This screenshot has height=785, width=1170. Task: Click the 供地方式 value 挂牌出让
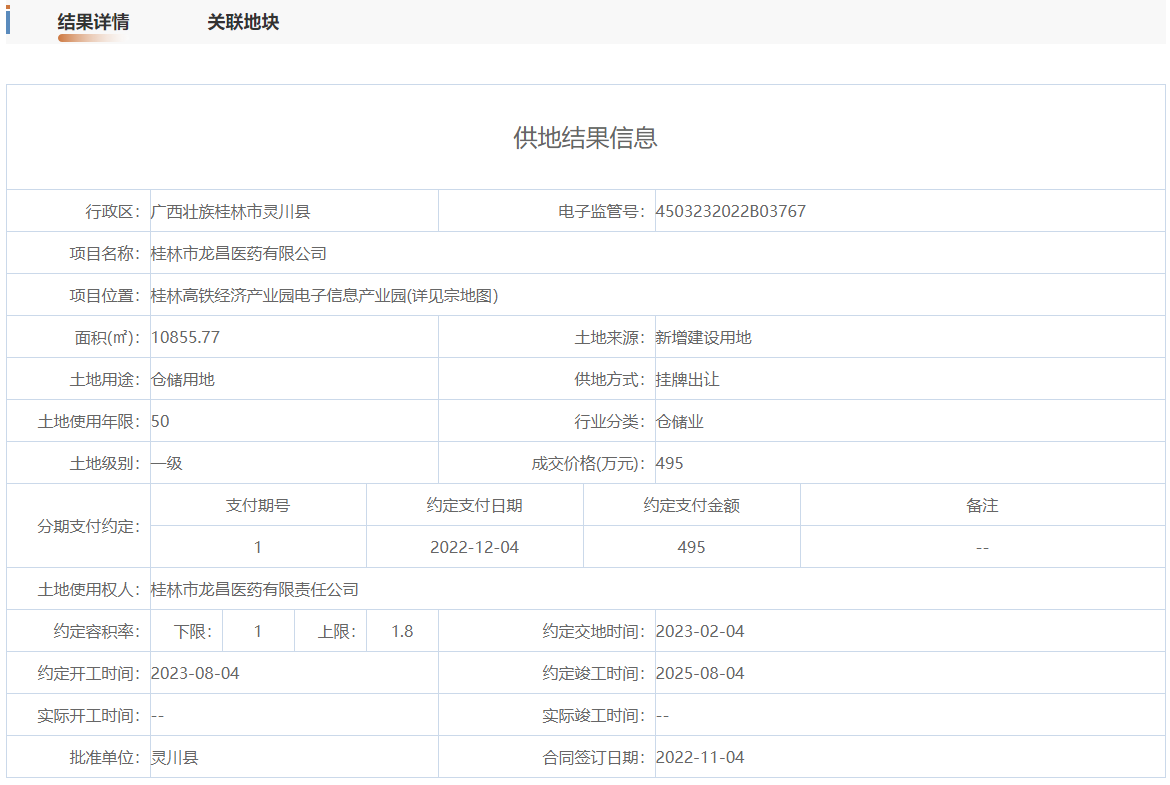(x=687, y=380)
